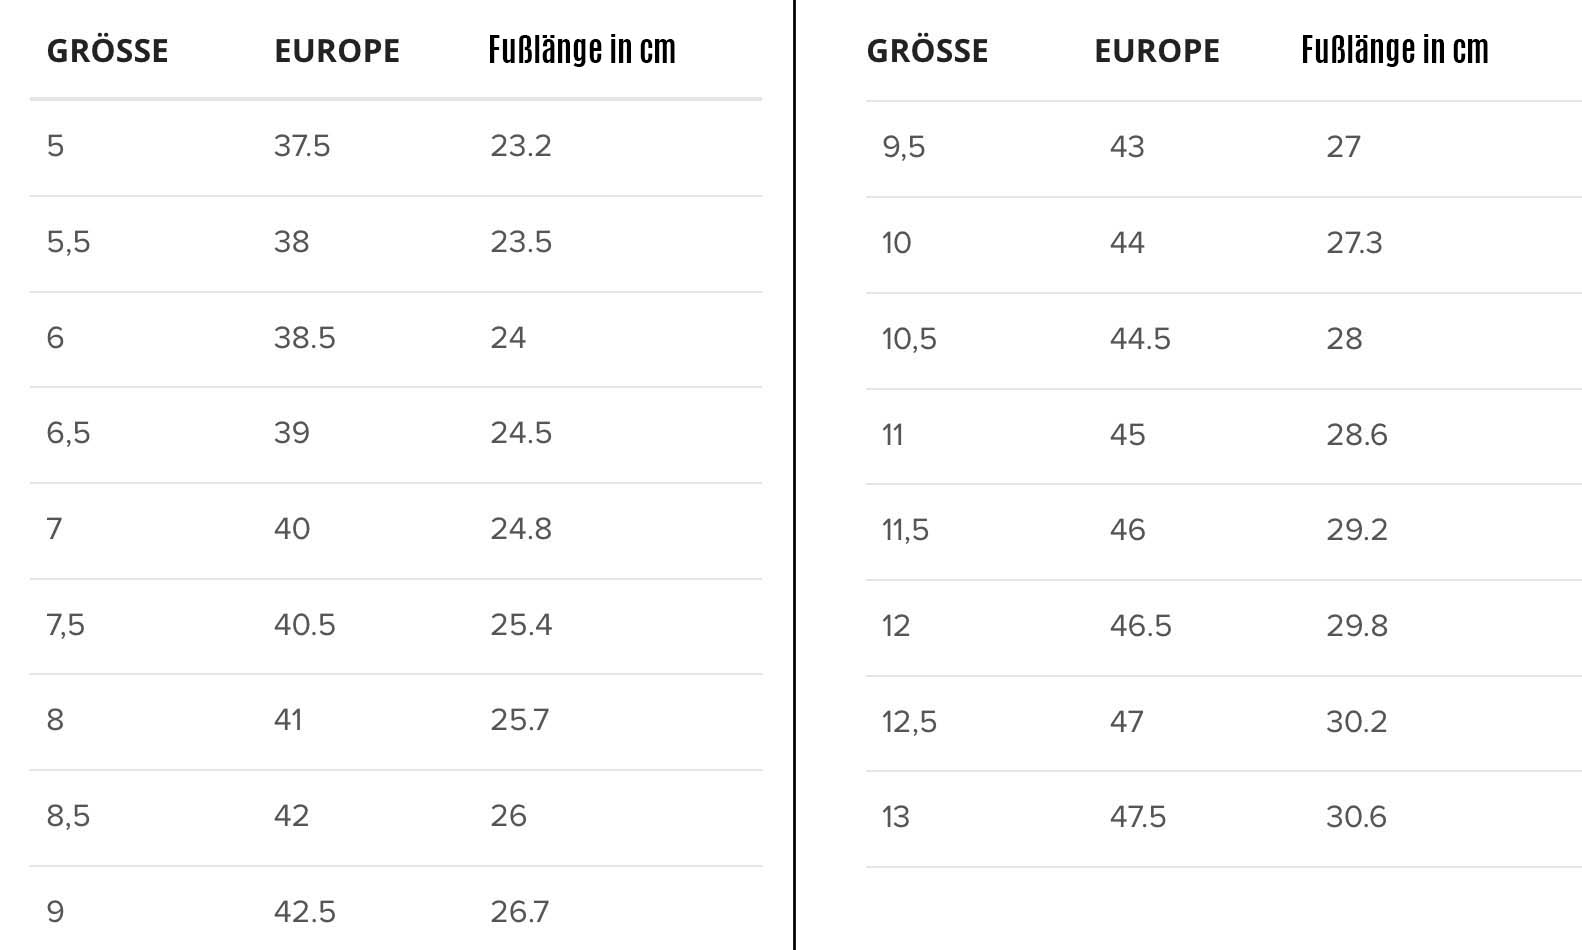This screenshot has height=950, width=1582.
Task: Click size 5 in the first row
Action: coord(55,146)
